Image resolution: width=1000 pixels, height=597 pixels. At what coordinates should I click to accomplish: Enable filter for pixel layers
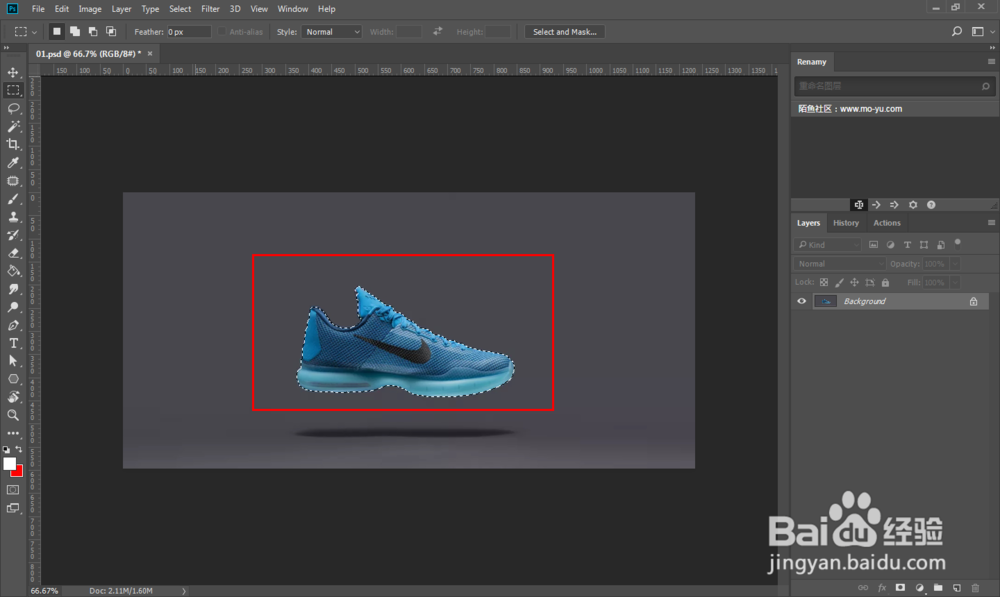tap(874, 245)
